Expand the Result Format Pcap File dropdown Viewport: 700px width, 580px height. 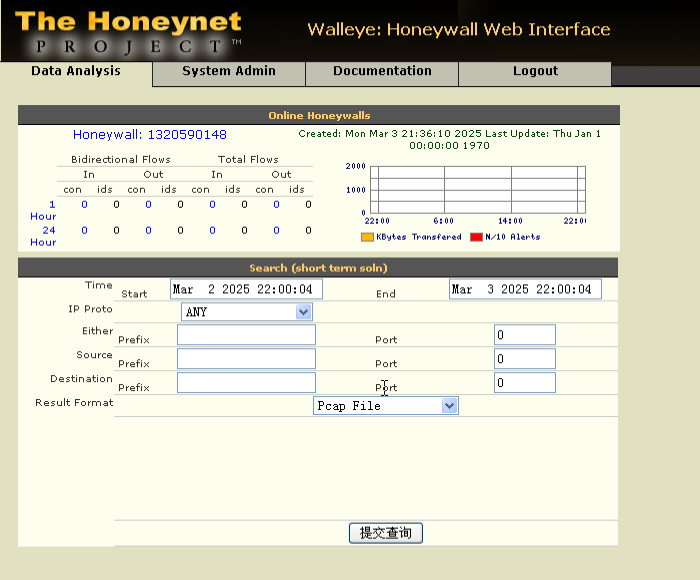(386, 406)
